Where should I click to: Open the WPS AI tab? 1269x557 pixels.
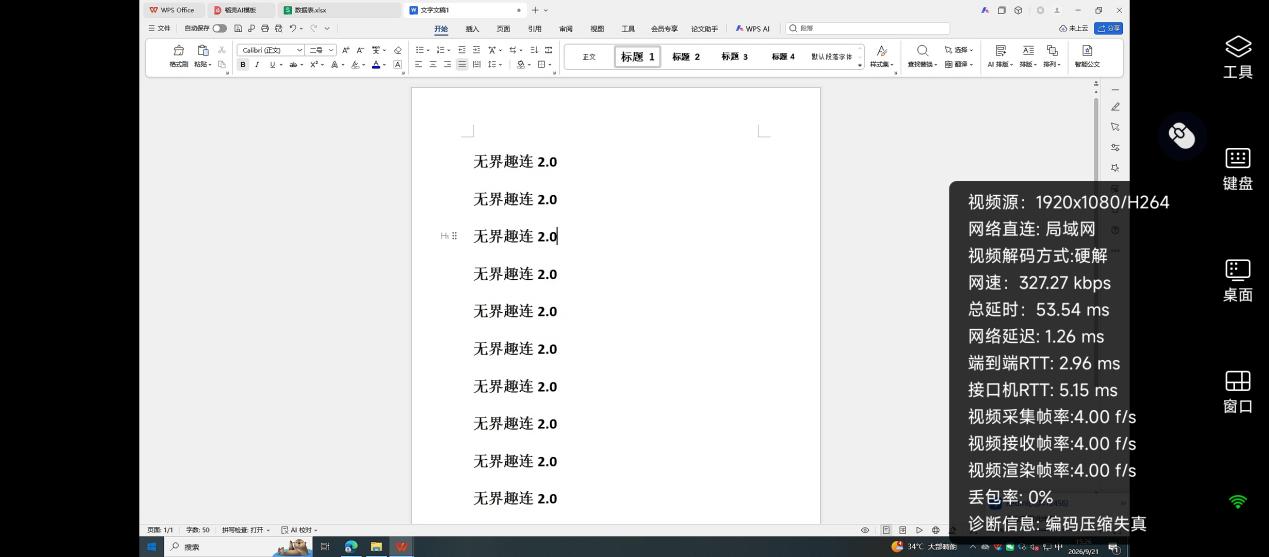click(x=753, y=29)
